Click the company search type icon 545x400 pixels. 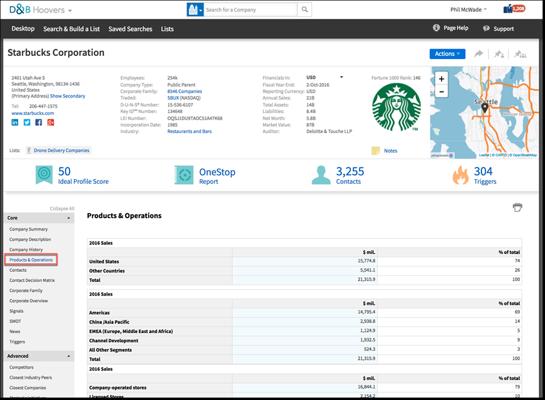[x=193, y=10]
